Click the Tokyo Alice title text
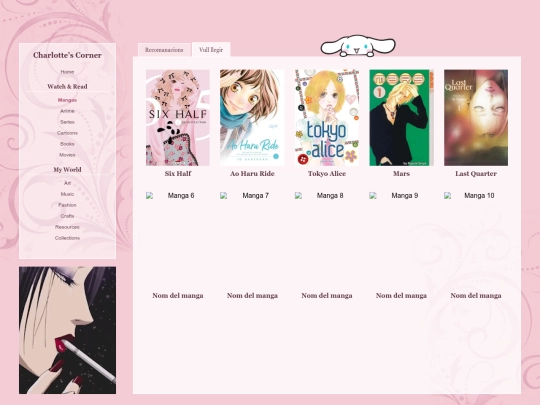540x405 pixels. pos(327,174)
